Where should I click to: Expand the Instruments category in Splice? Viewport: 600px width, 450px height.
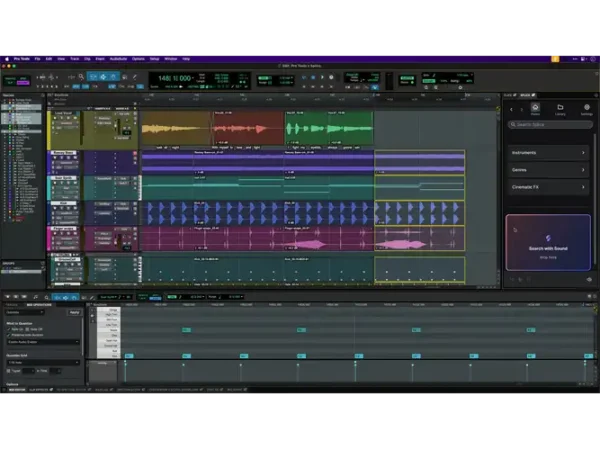548,153
